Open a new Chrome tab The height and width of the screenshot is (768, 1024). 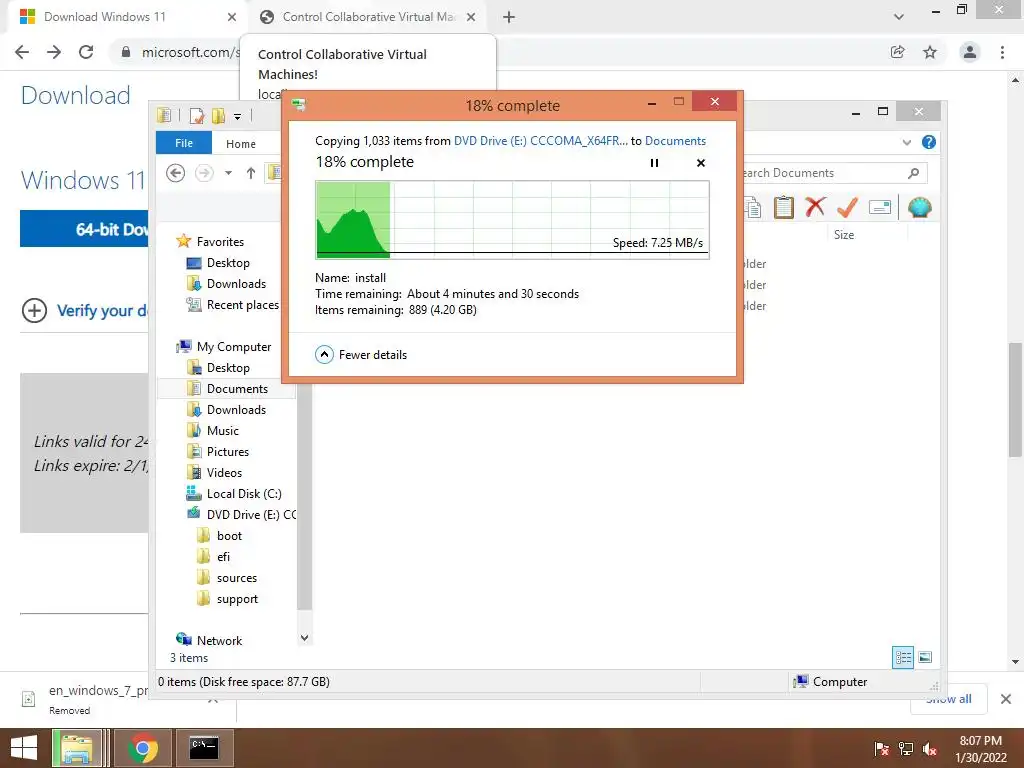509,17
